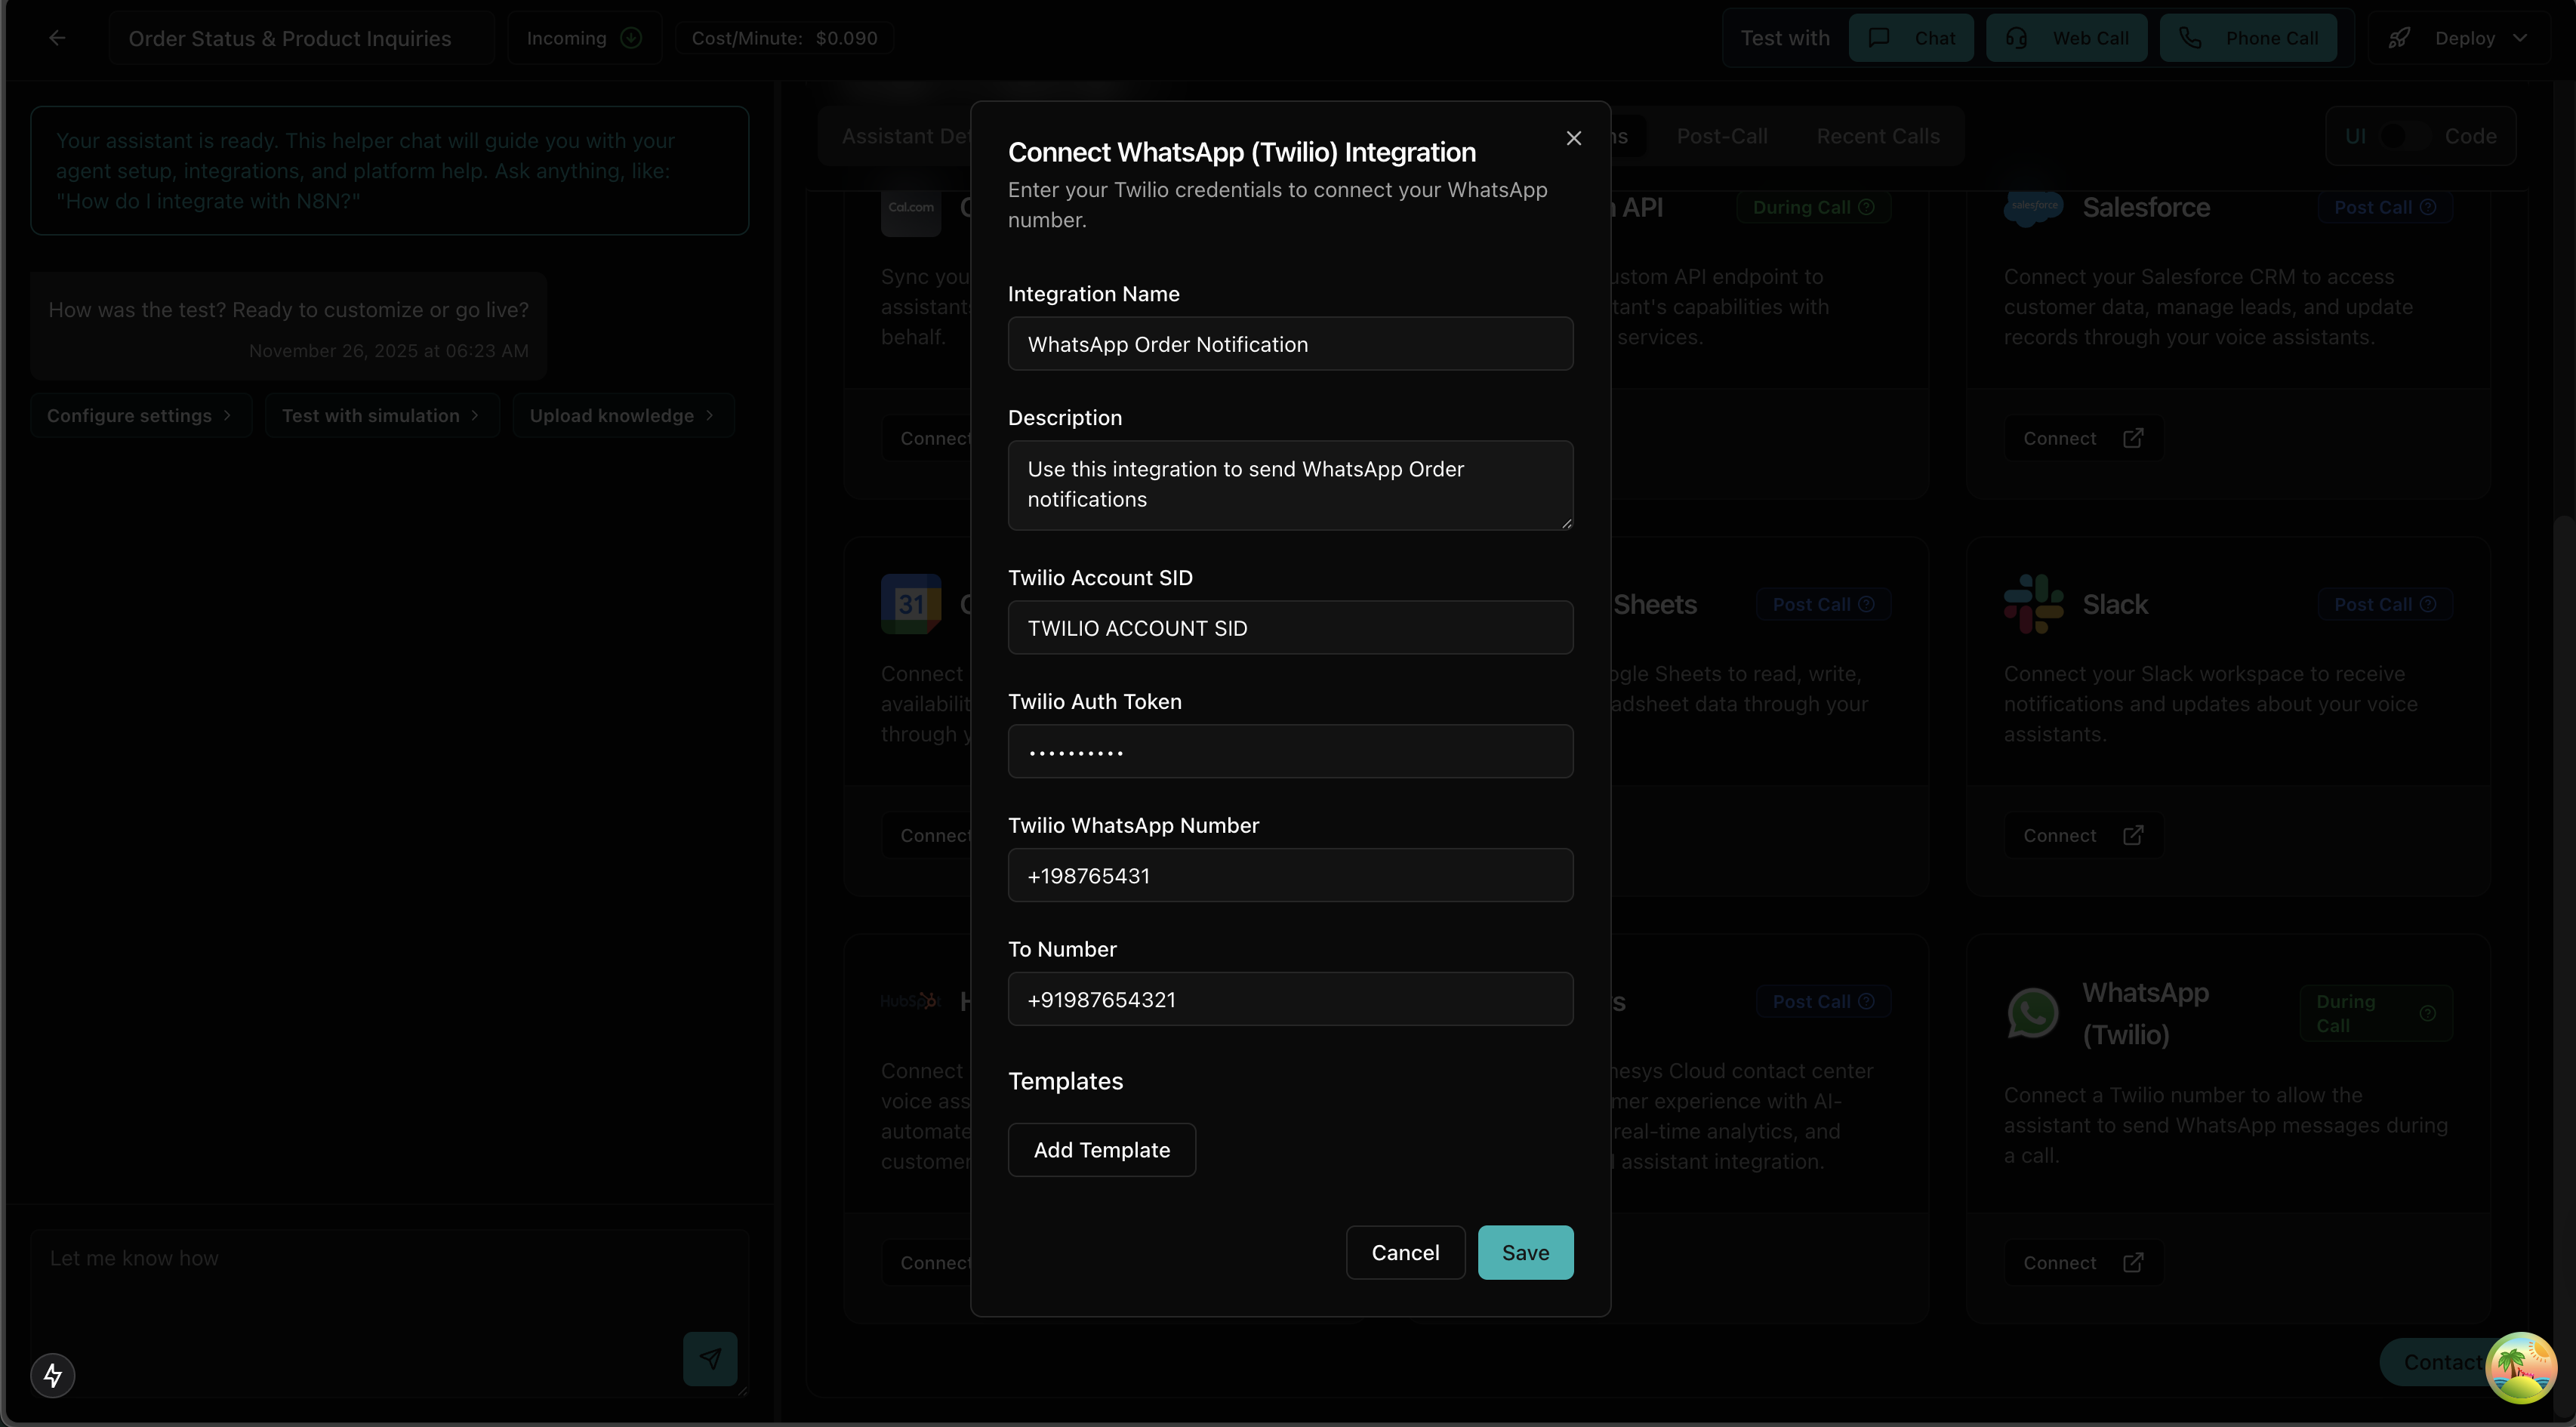Click the WhatsApp (Twilio) logo icon
Screen dimensions: 2576x1427
[x=2032, y=1013]
